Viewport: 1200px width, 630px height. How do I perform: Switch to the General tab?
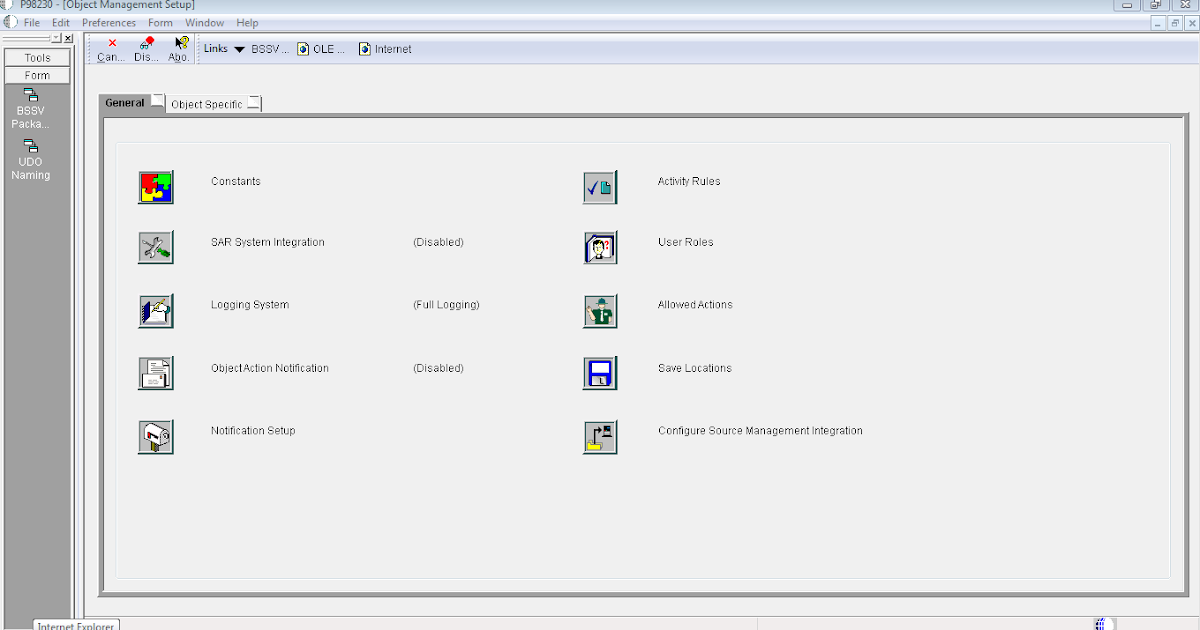click(x=132, y=102)
